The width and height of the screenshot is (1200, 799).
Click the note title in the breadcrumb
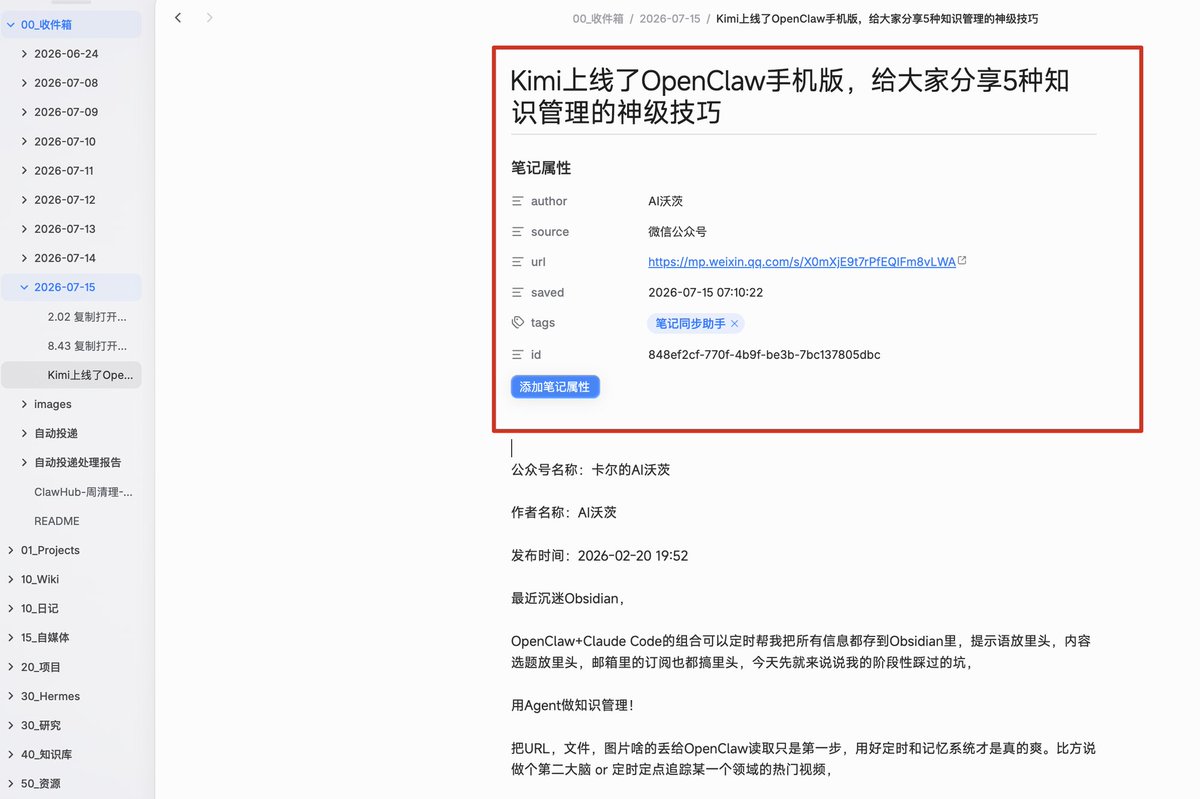pyautogui.click(x=877, y=19)
